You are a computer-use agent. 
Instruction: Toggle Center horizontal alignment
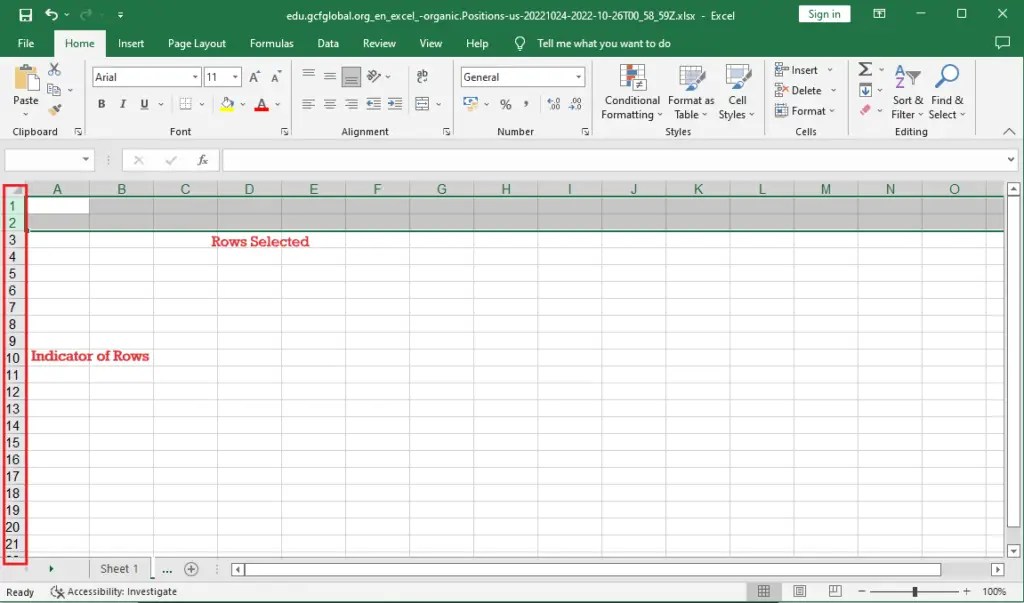coord(330,104)
